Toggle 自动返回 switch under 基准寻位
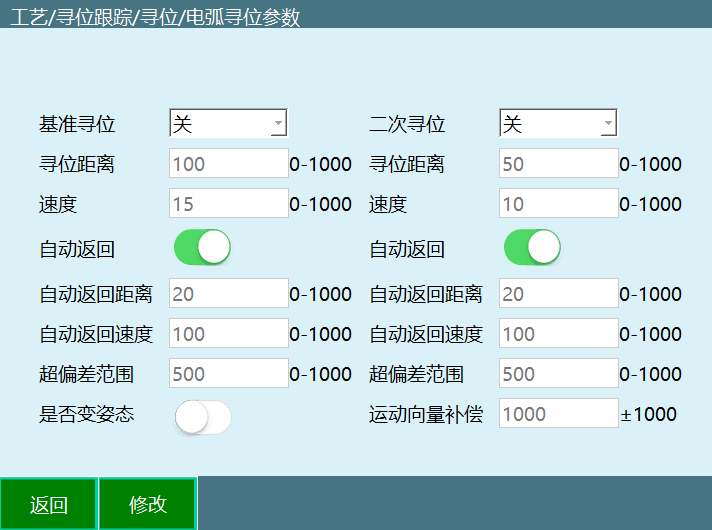 (x=202, y=248)
